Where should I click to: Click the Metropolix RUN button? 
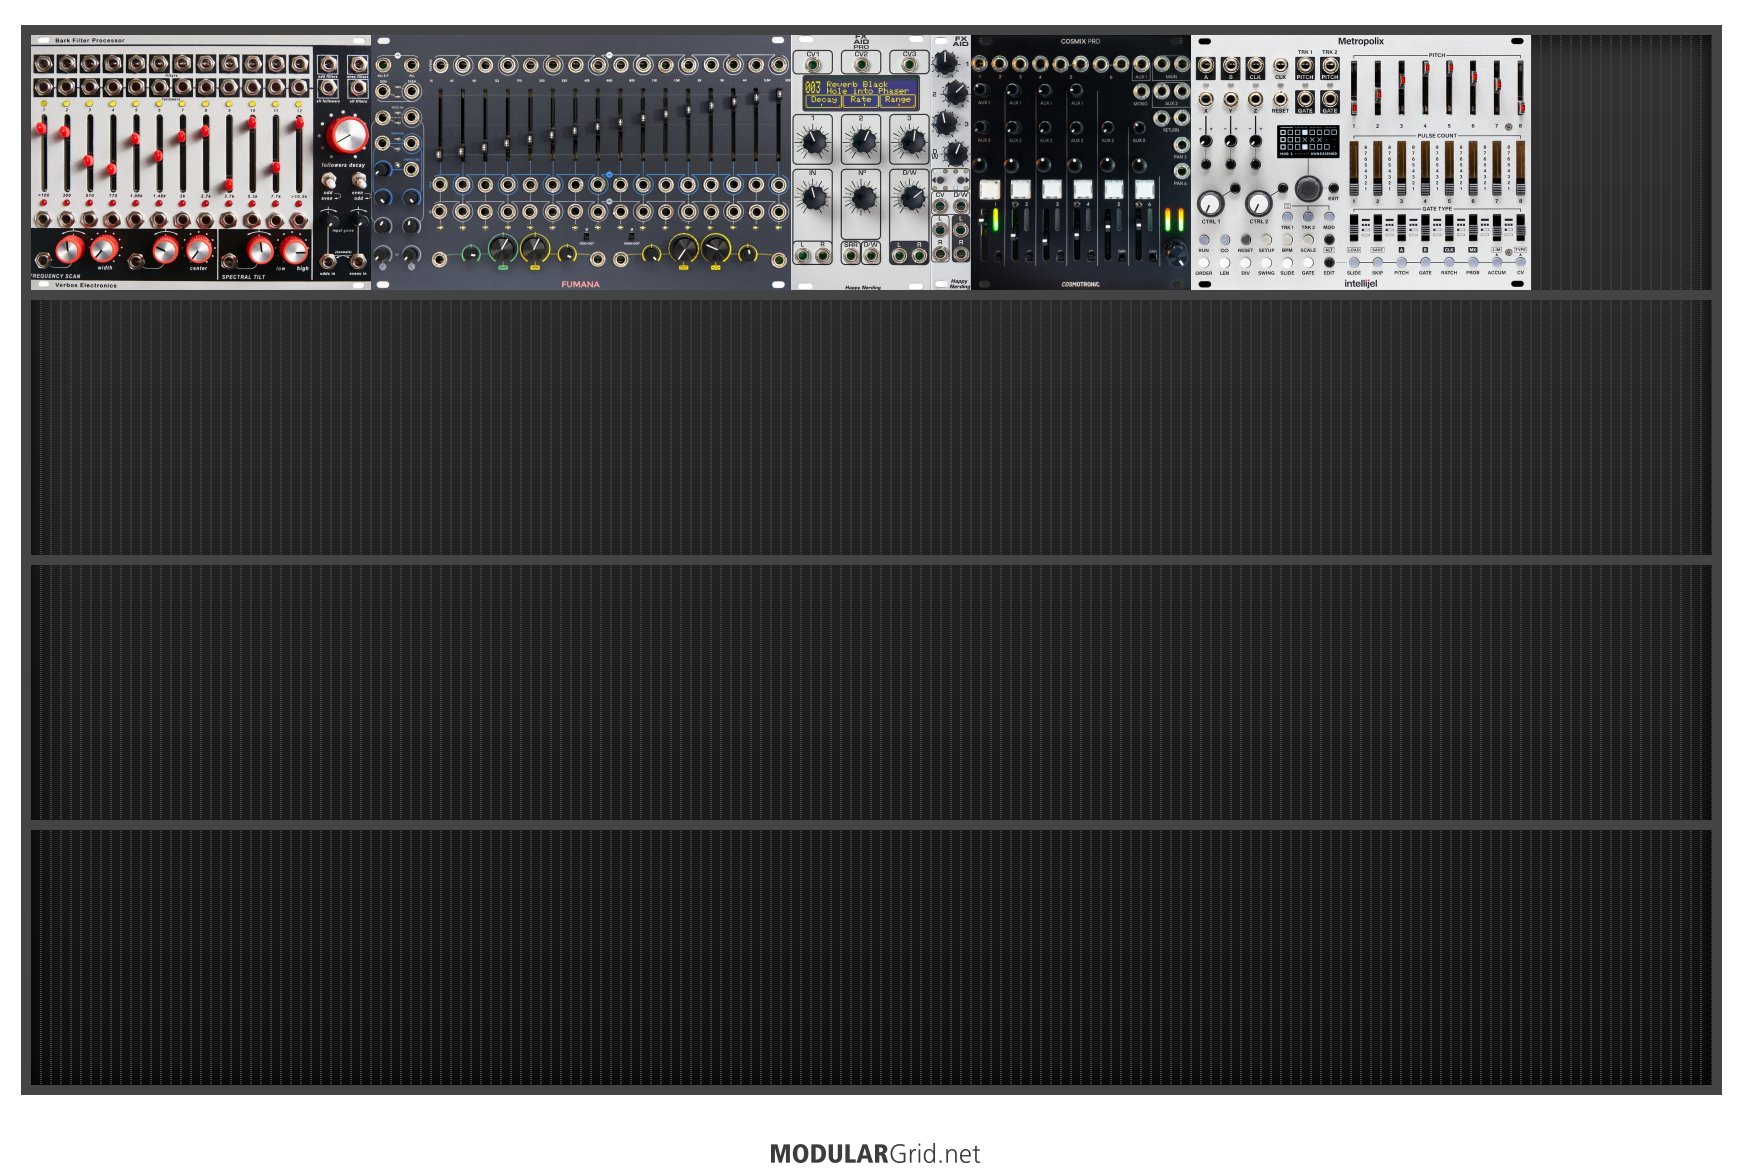click(1204, 240)
